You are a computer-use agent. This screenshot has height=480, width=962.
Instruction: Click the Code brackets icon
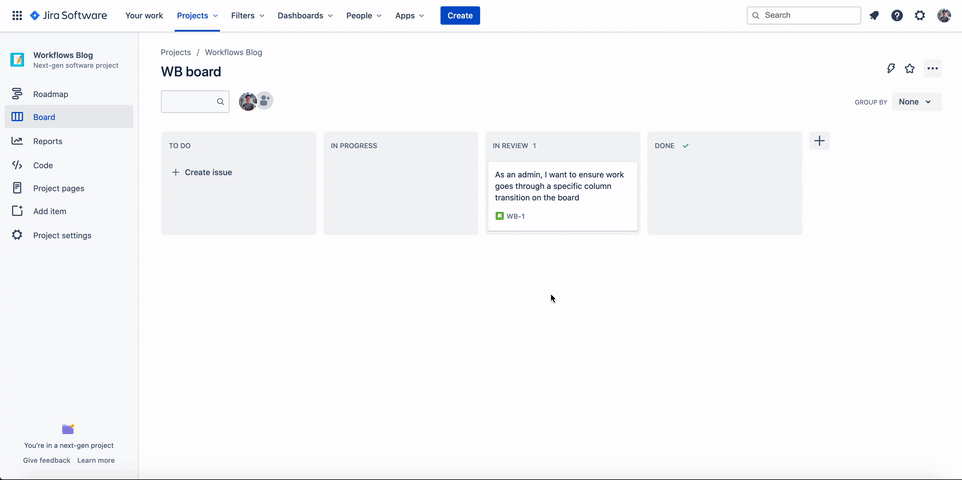[x=17, y=165]
